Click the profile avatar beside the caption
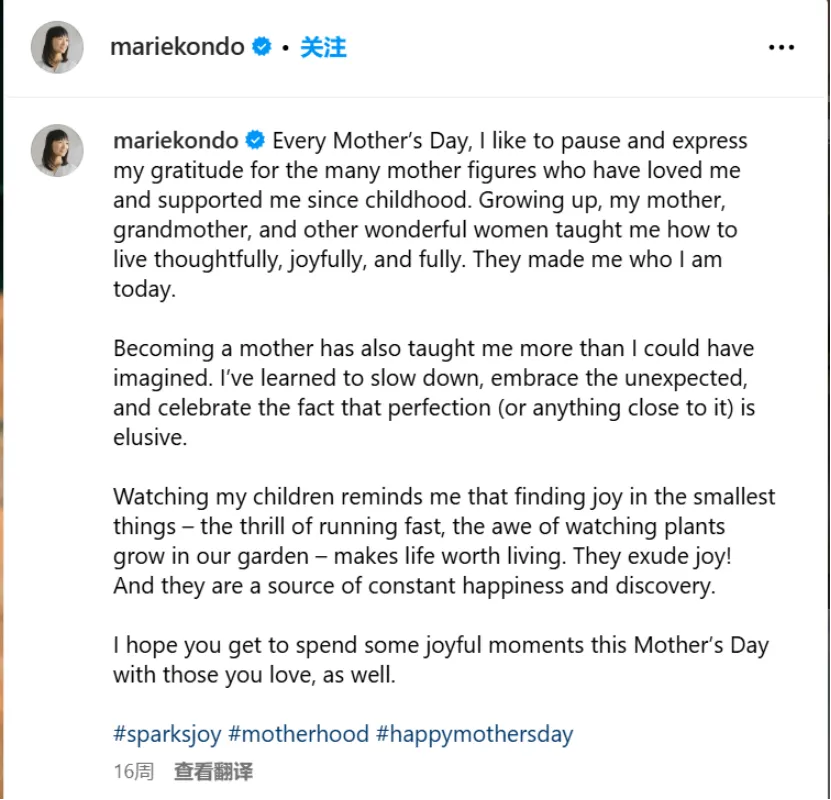This screenshot has width=831, height=800. coord(57,151)
